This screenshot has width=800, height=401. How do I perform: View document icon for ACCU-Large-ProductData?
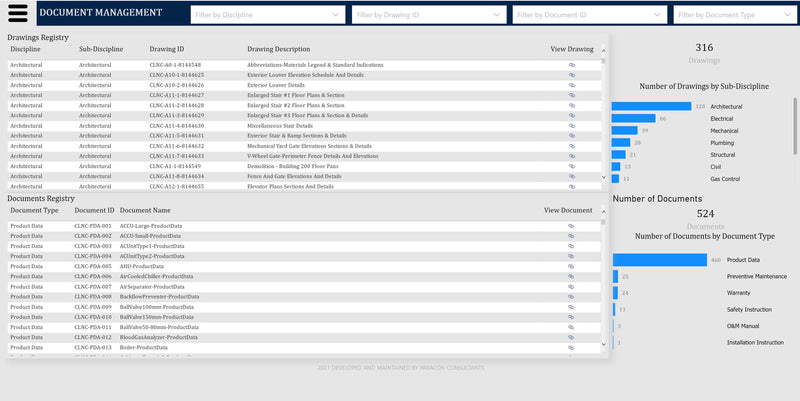tap(572, 227)
